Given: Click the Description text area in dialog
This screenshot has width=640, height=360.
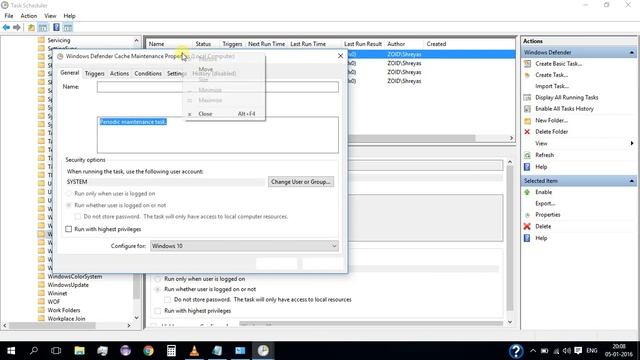Looking at the screenshot, I should coord(218,135).
